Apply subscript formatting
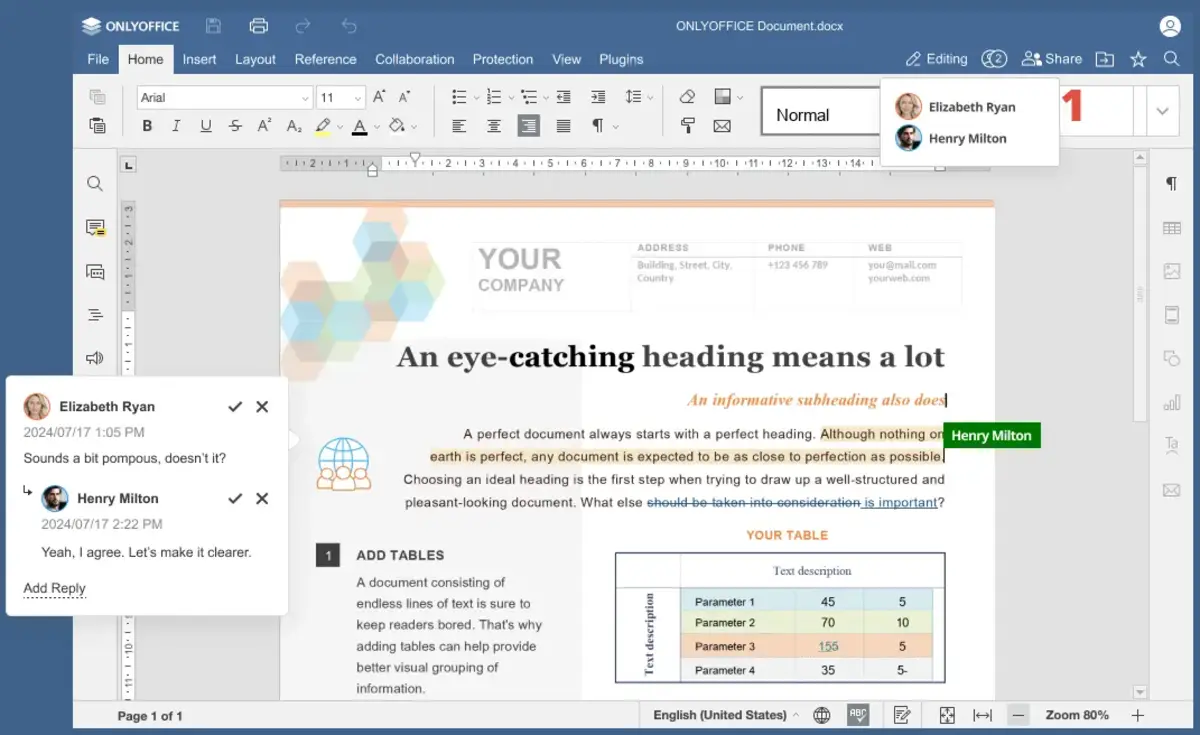1200x735 pixels. point(294,126)
